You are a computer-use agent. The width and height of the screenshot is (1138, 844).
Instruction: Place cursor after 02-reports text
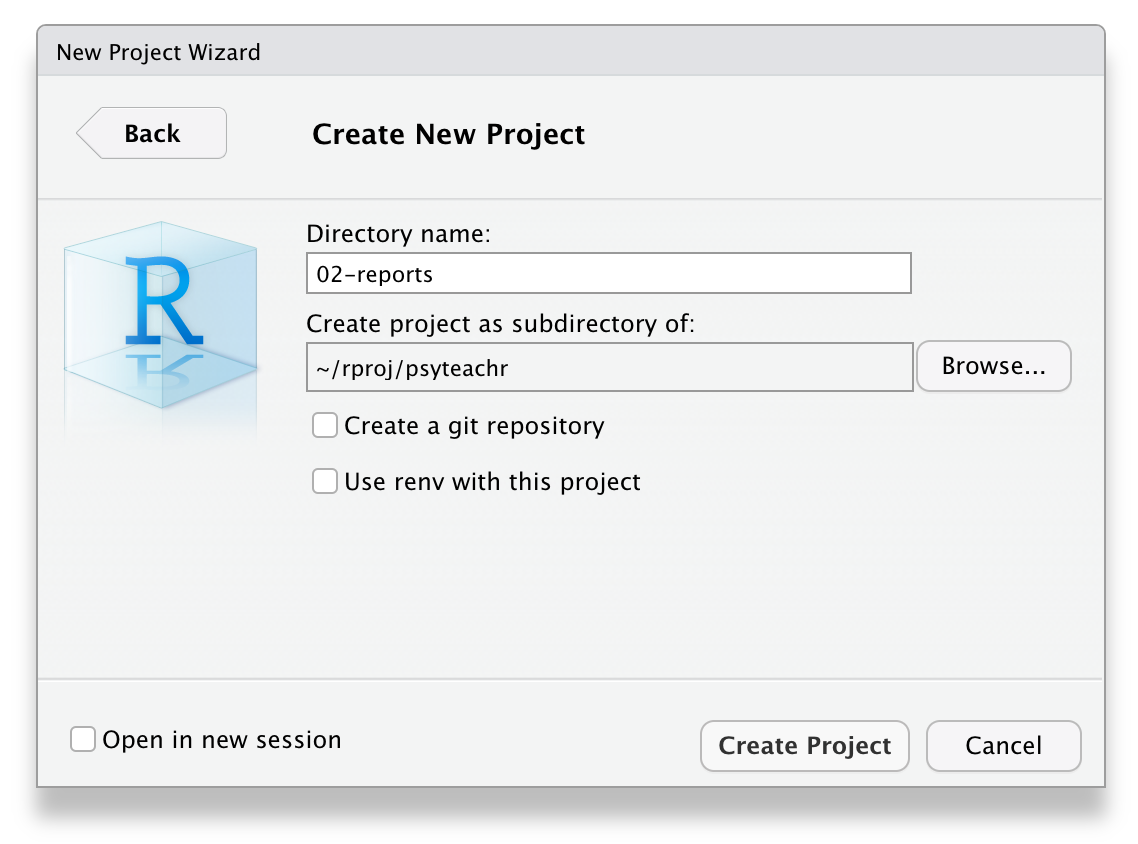[x=435, y=274]
